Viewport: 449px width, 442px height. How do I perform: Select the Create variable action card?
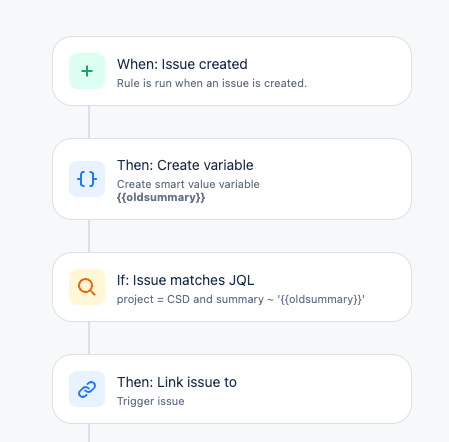(232, 179)
